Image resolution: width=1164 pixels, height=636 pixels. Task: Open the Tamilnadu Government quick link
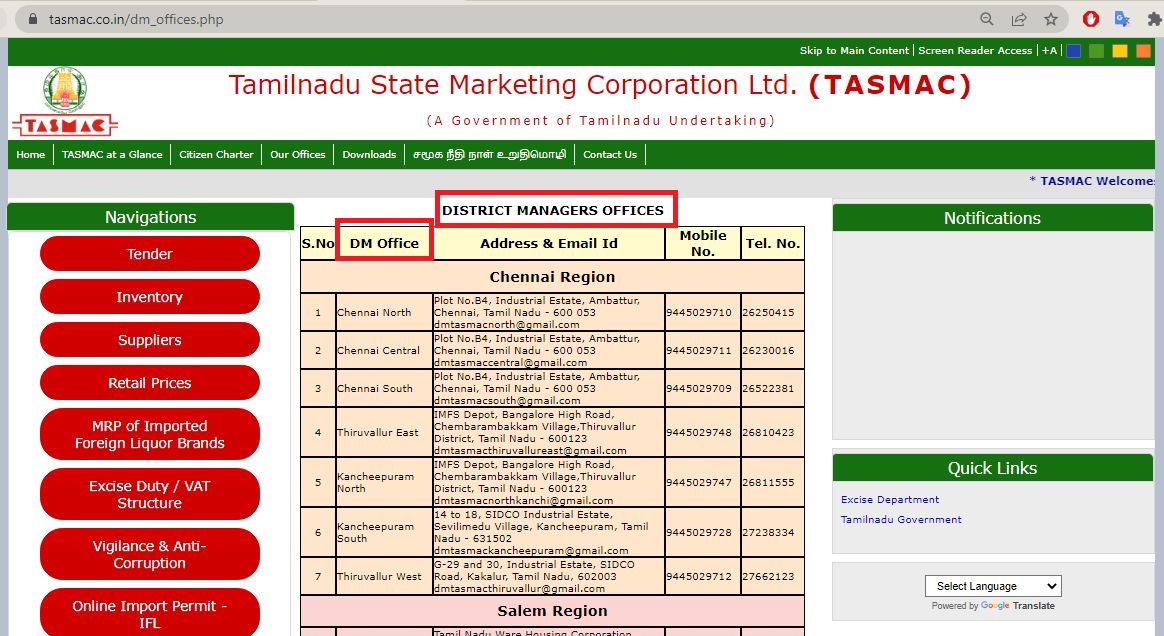point(900,519)
